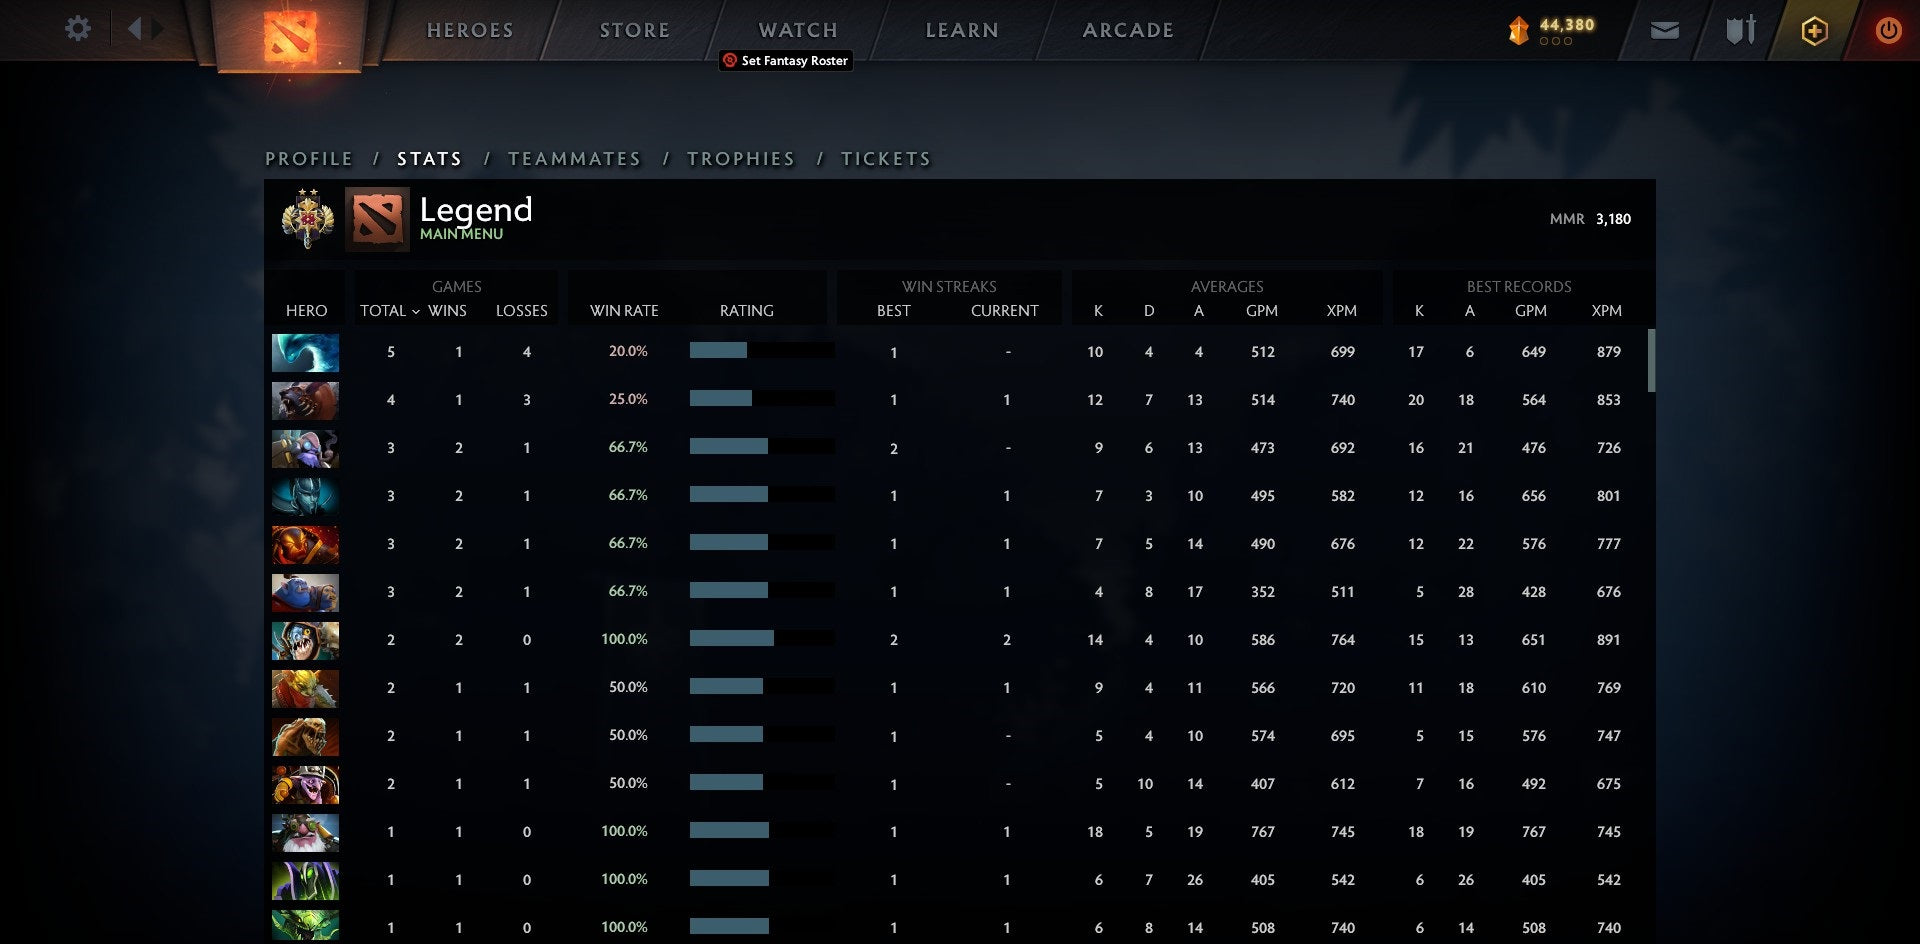This screenshot has width=1920, height=944.
Task: Select Morphling's hero portrait
Action: pyautogui.click(x=305, y=352)
